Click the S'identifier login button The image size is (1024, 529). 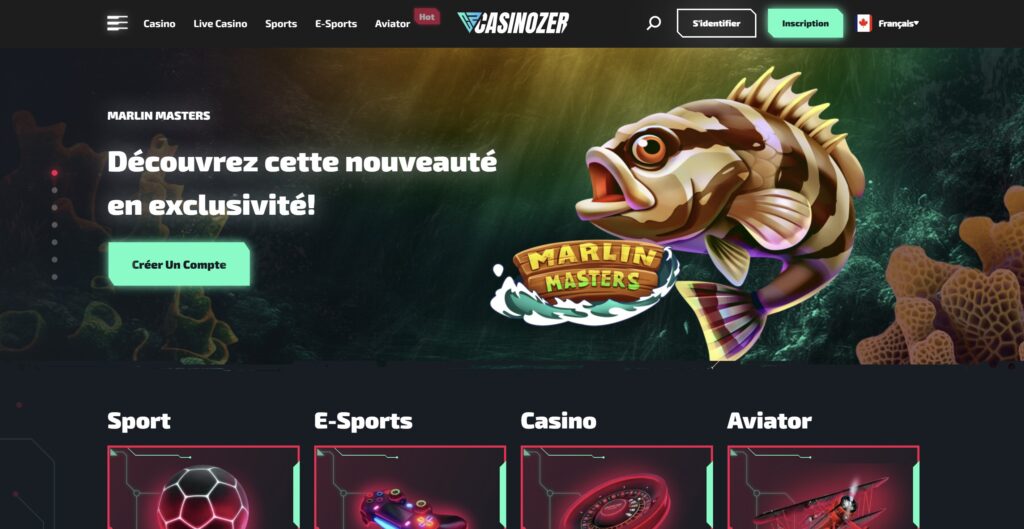pos(716,23)
